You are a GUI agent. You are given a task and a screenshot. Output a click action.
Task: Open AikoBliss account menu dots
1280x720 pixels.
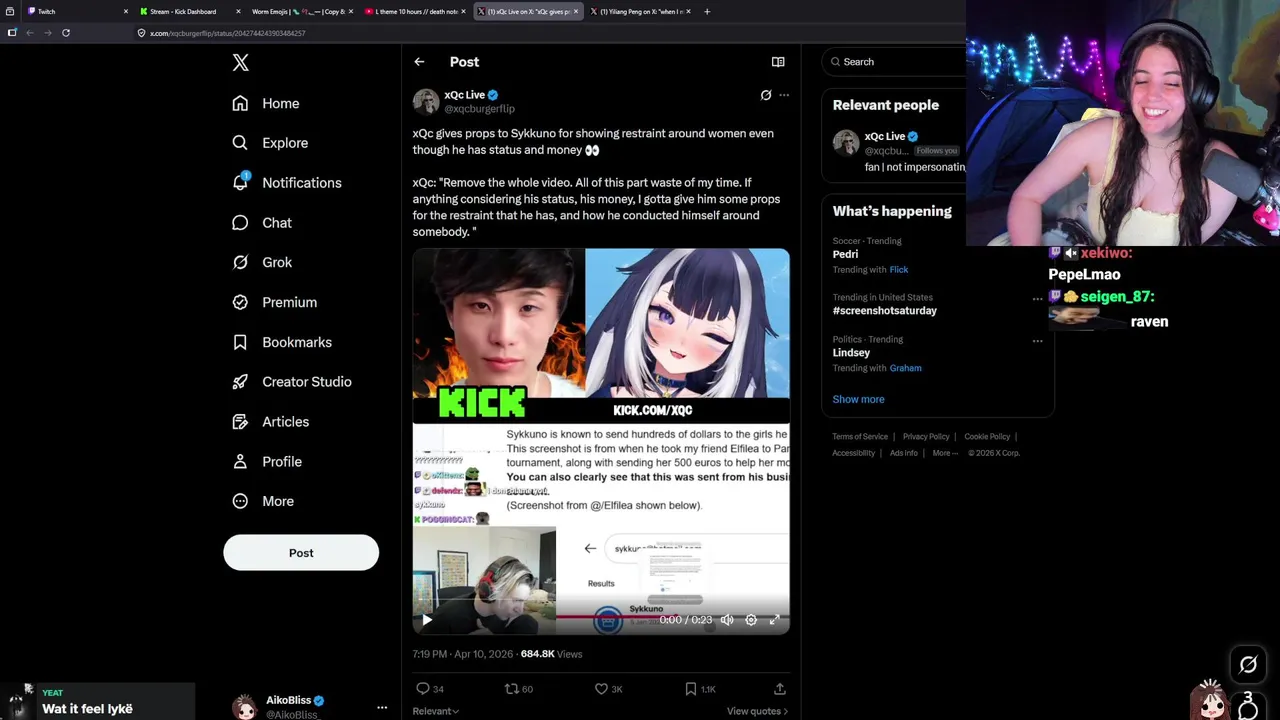[x=382, y=707]
